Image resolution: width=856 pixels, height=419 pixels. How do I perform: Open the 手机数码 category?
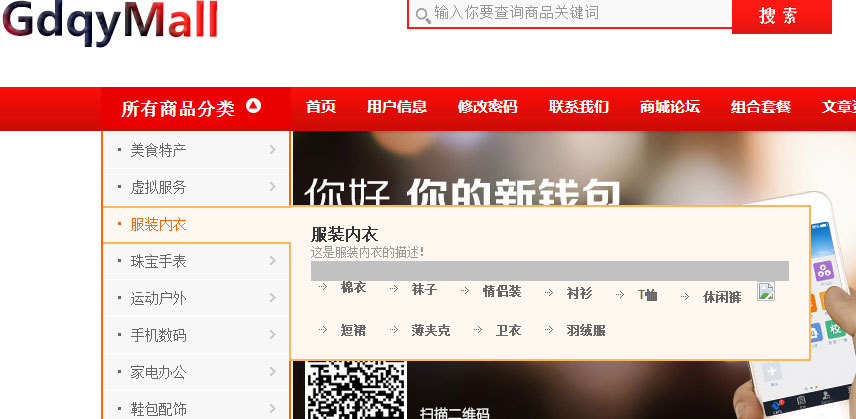coord(158,335)
